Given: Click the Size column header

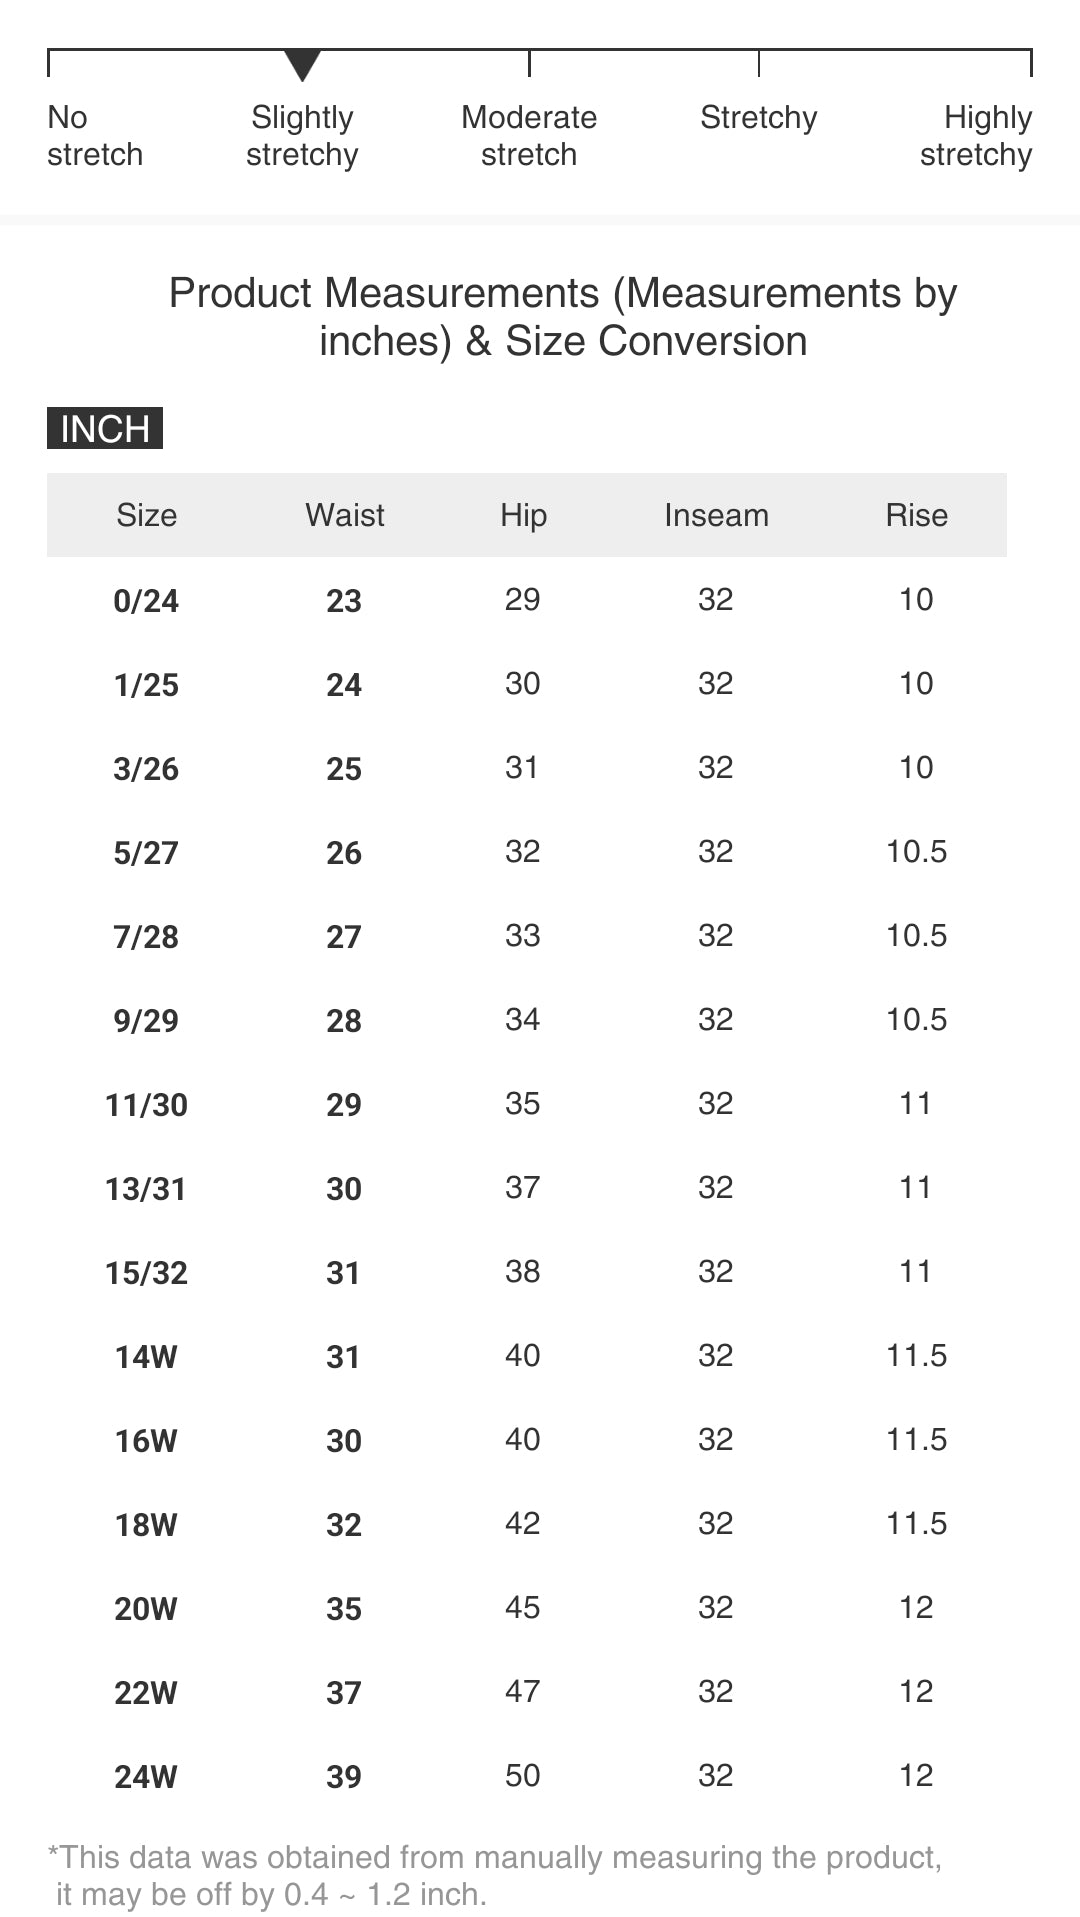Looking at the screenshot, I should (146, 515).
